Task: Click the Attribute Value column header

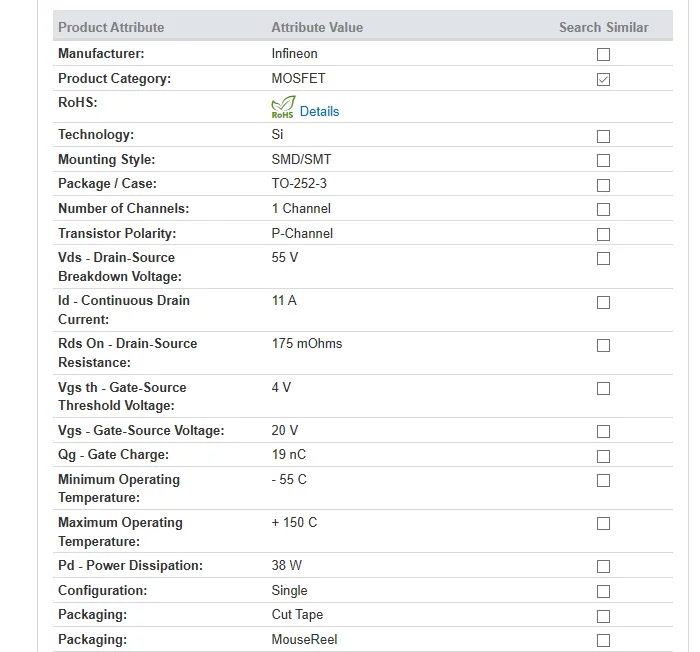Action: [x=317, y=27]
